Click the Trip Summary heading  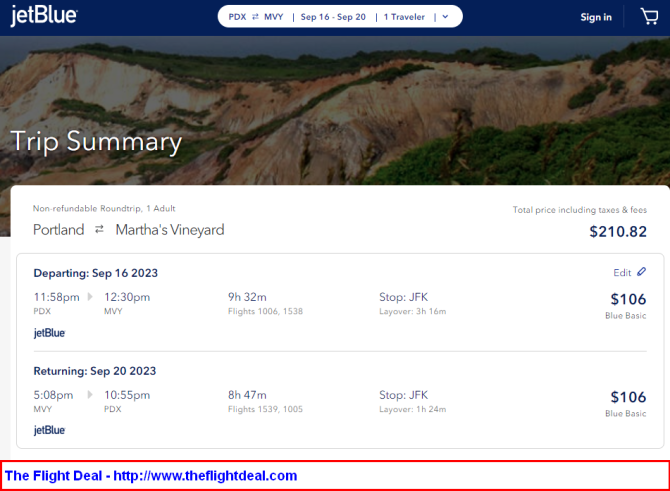point(96,141)
